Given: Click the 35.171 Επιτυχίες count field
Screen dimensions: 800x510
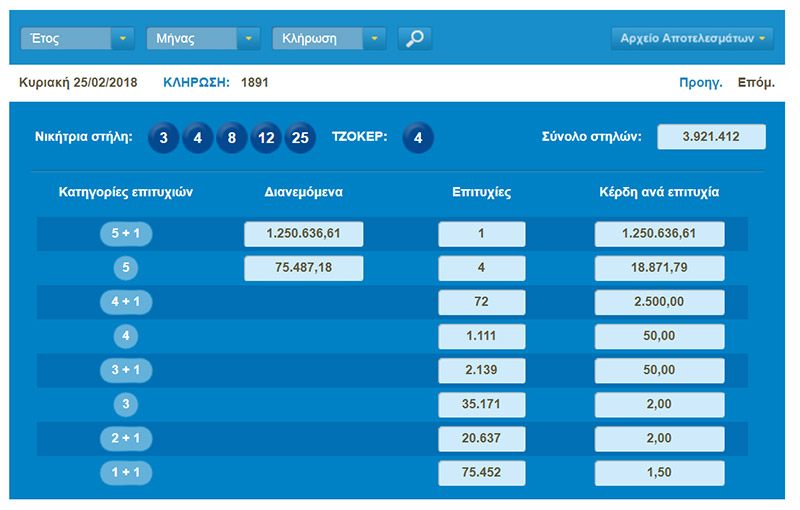Looking at the screenshot, I should point(481,404).
